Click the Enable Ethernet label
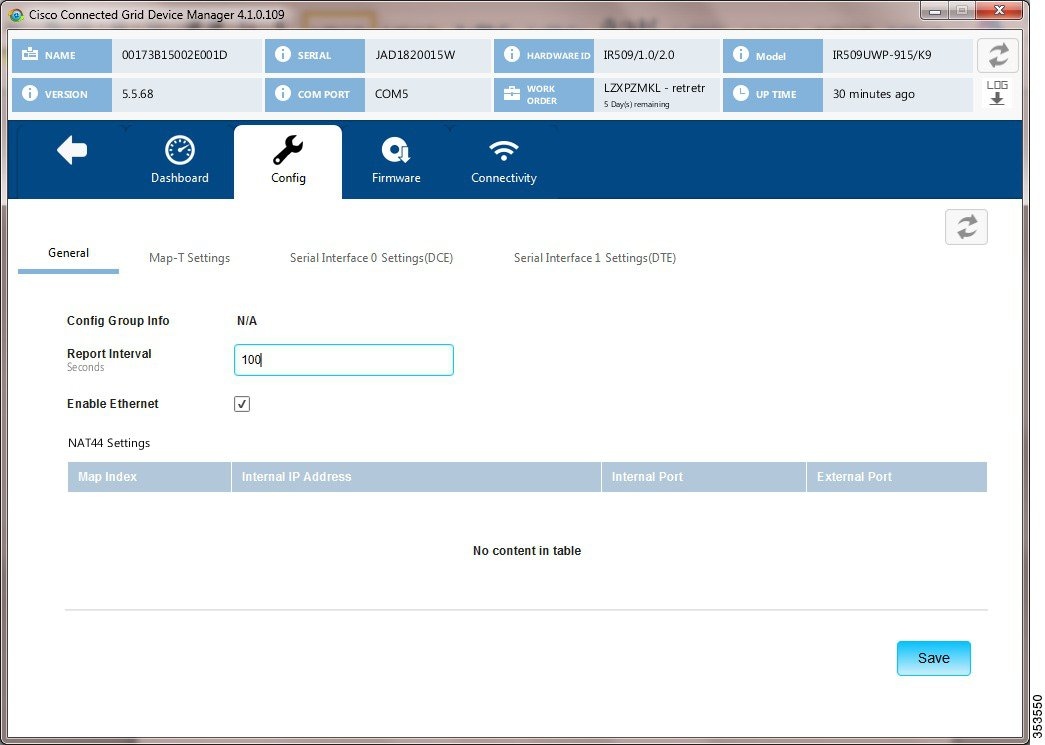Viewport: 1045px width, 745px height. click(x=113, y=404)
